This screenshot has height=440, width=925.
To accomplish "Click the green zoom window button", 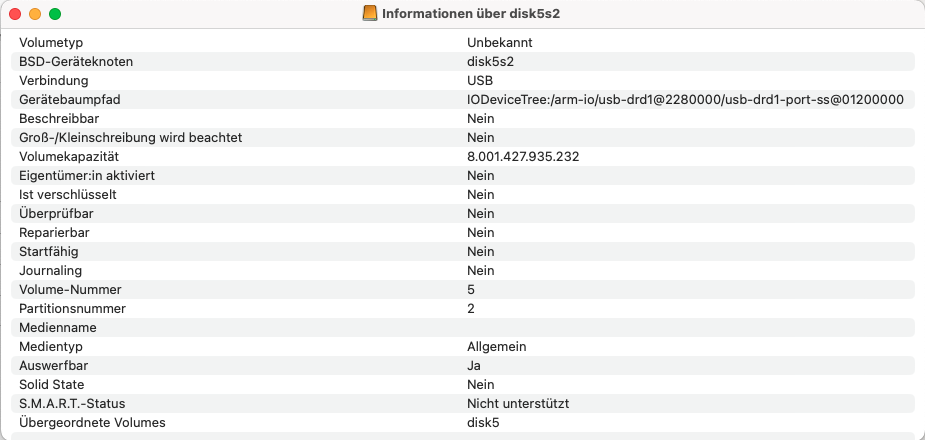I will 55,14.
